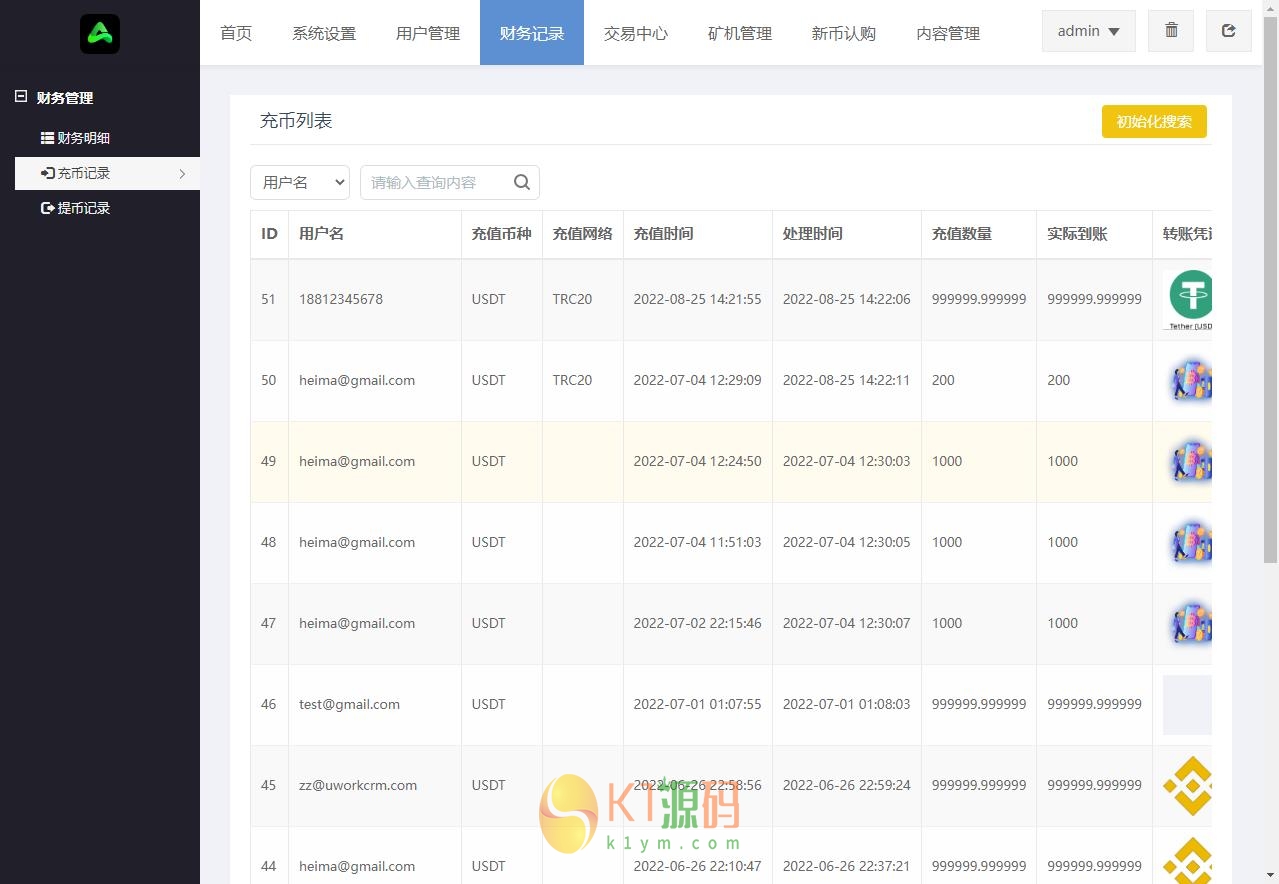Click the trash icon in top bar
Screen dimensions: 1279x884
1171,31
